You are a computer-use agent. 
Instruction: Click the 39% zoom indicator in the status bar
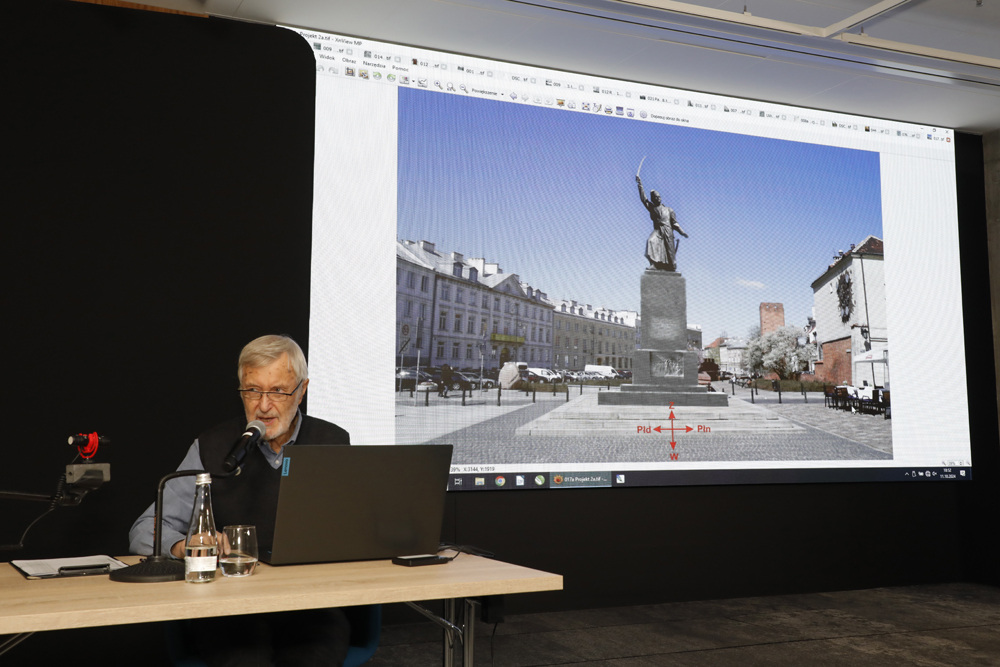pyautogui.click(x=455, y=468)
